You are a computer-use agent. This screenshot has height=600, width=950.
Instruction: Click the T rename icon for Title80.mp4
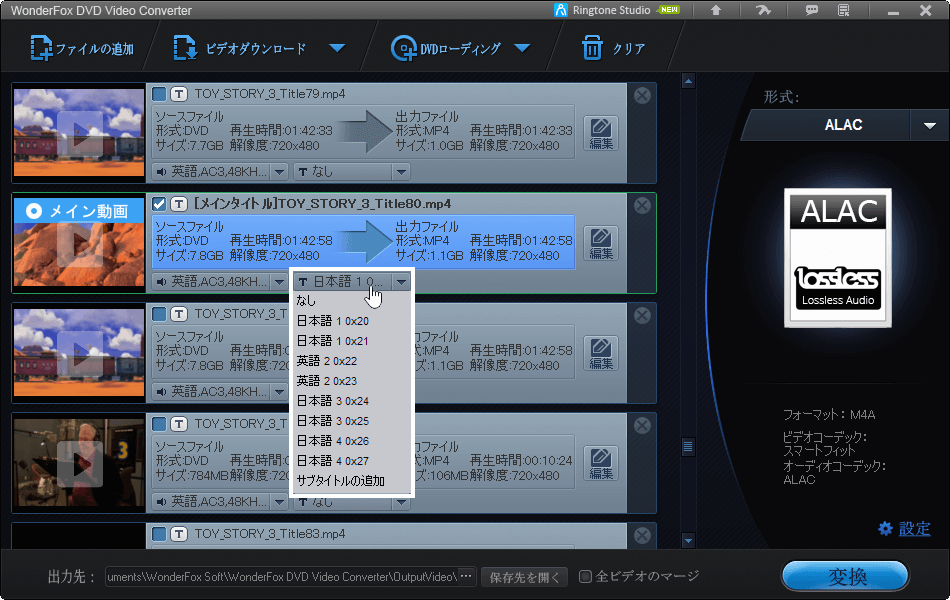tap(179, 204)
